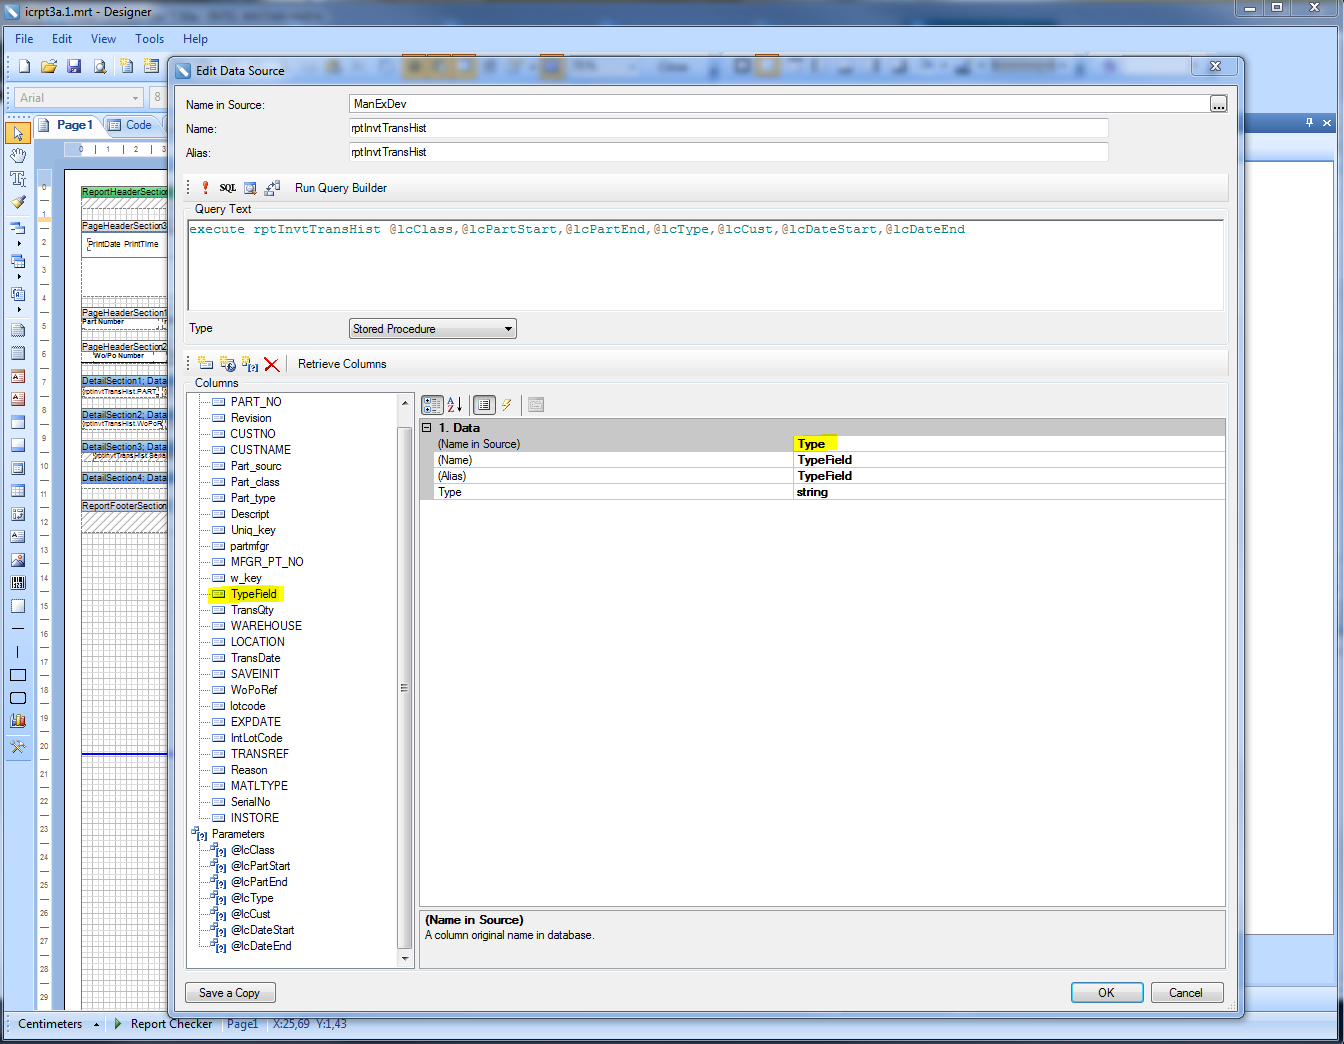Select the Rectangle shape tool
This screenshot has height=1044, width=1344.
18,675
